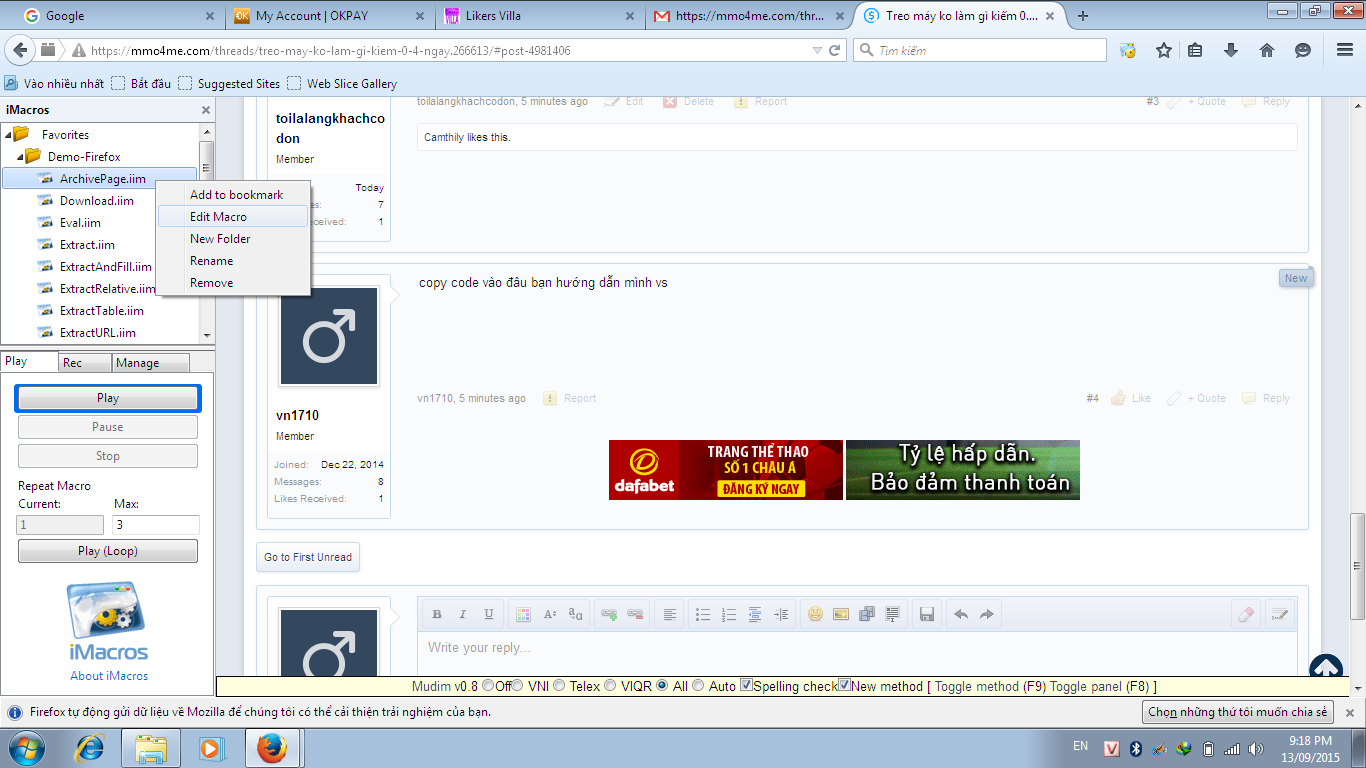Choose Add to bookmark from context menu
Screen dimensions: 1366x768
(x=233, y=195)
